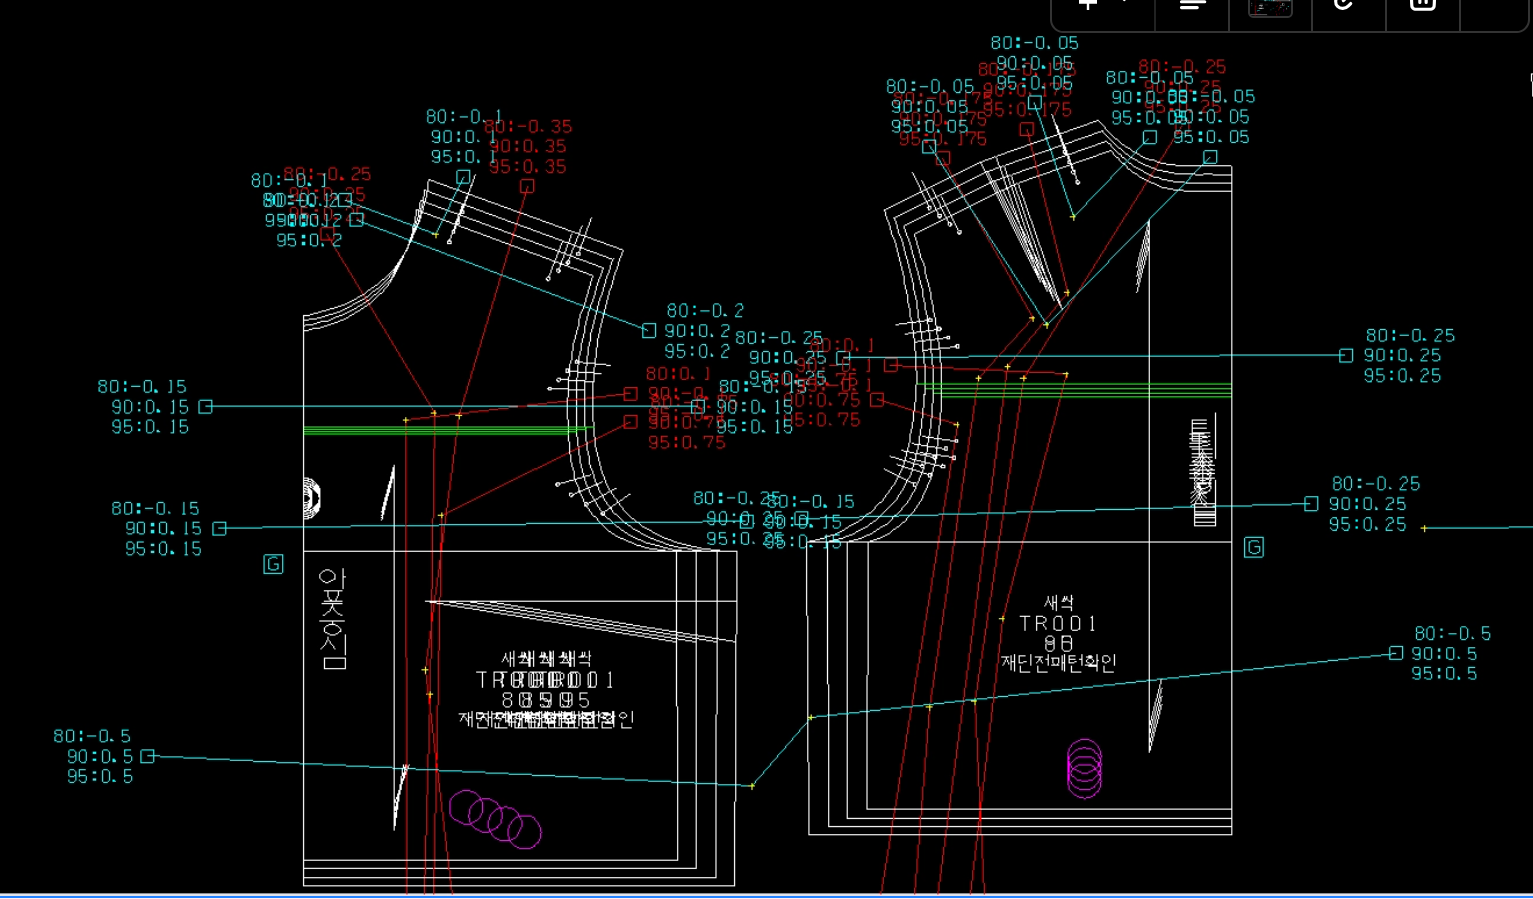Select far-right cyan handle beside 90:0.5

pyautogui.click(x=1396, y=654)
